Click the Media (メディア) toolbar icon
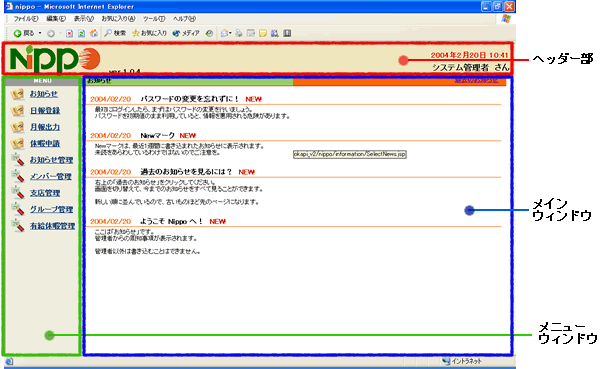The image size is (600, 369). click(186, 33)
